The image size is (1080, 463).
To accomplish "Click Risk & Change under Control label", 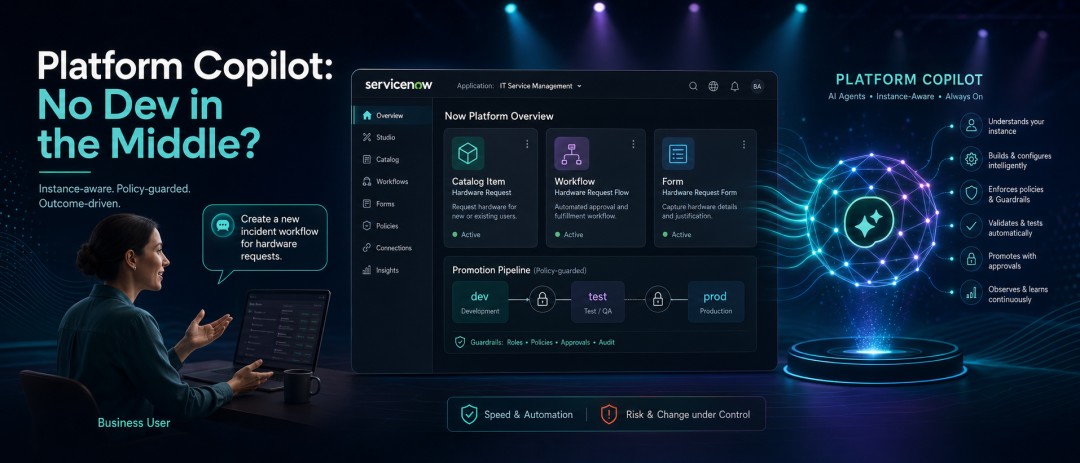I will tap(688, 415).
